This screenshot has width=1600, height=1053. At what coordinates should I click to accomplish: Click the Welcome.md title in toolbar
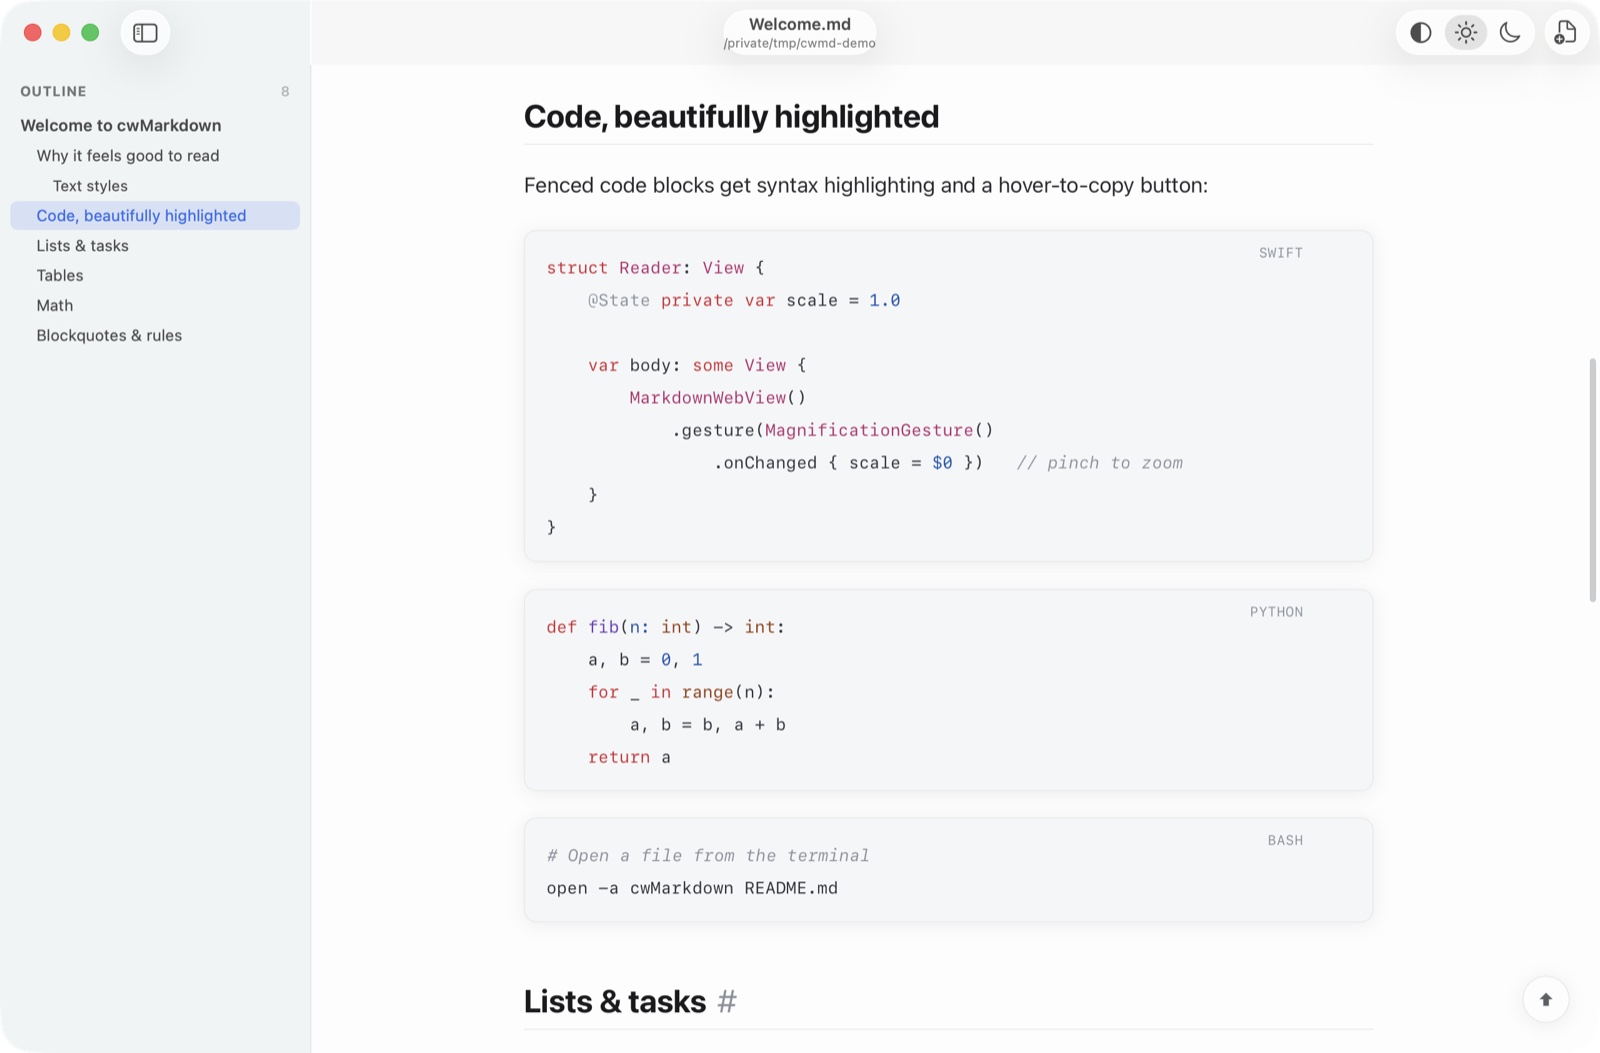pyautogui.click(x=800, y=24)
